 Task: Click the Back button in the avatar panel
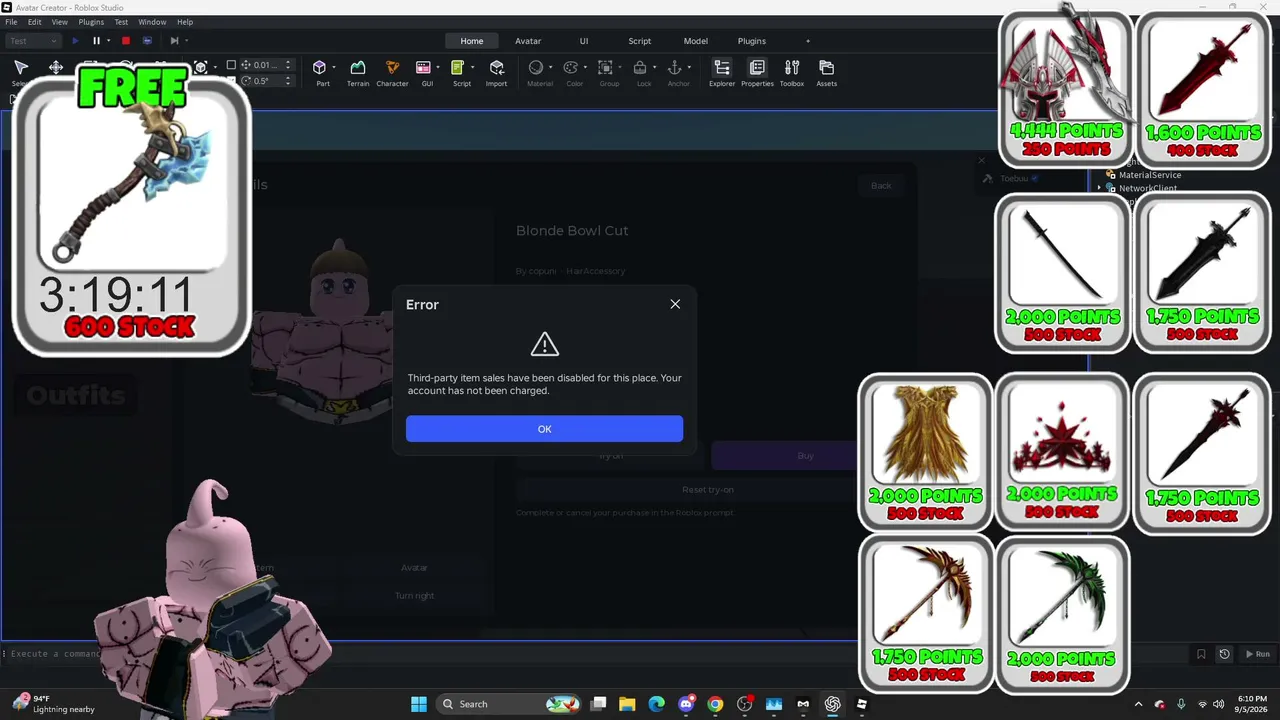click(x=881, y=185)
